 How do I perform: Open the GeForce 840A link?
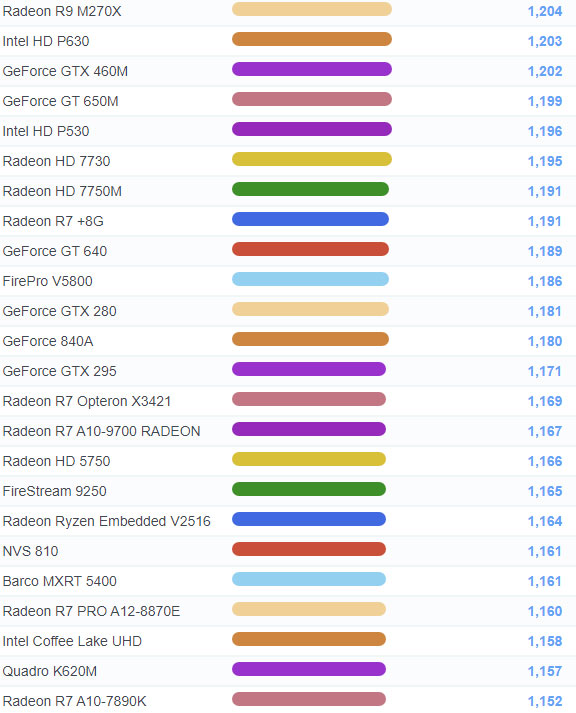click(48, 341)
